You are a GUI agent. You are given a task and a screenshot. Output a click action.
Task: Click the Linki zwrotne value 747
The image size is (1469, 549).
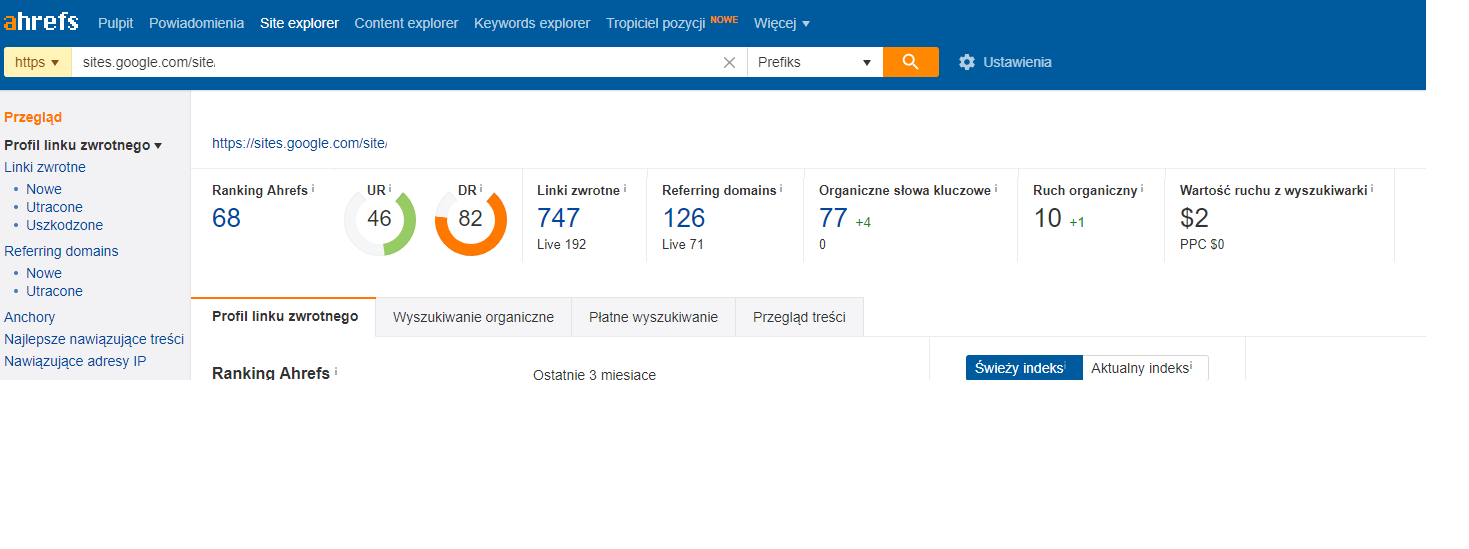pos(558,218)
